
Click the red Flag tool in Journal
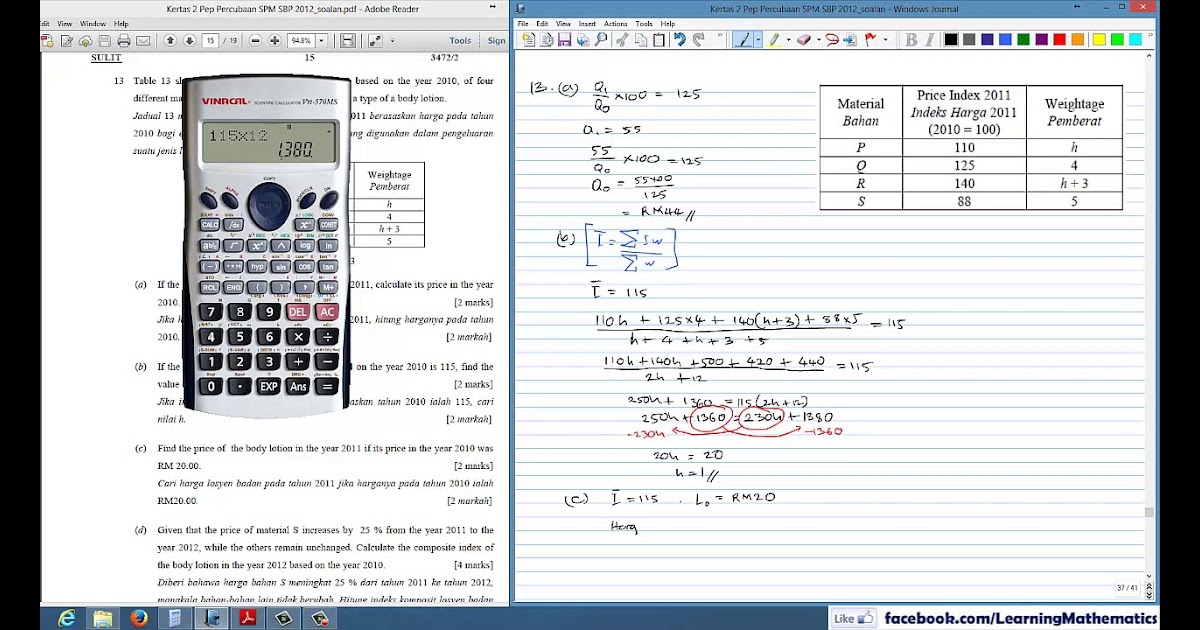[x=869, y=40]
